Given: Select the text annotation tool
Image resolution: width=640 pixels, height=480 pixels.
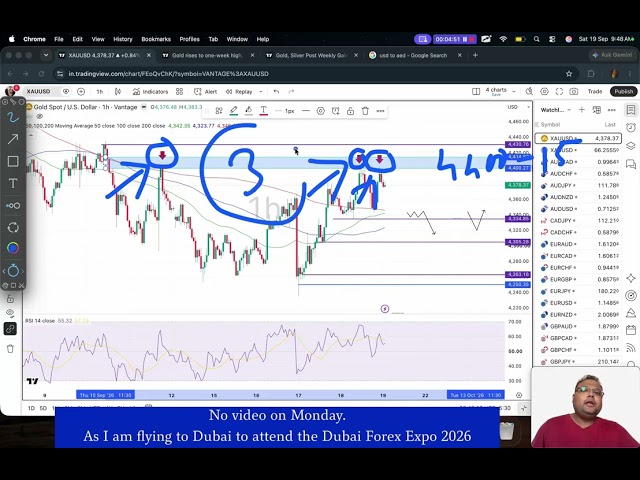Looking at the screenshot, I should pyautogui.click(x=13, y=183).
